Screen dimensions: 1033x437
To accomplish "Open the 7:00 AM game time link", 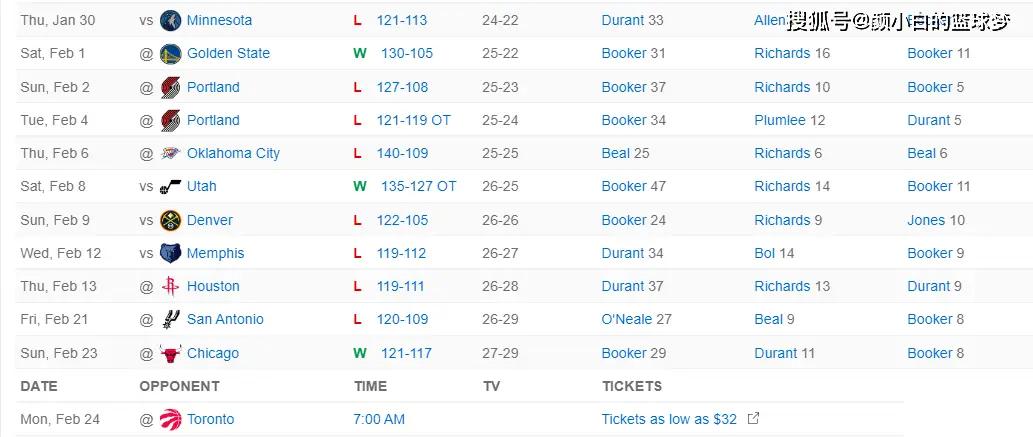I will [x=379, y=419].
